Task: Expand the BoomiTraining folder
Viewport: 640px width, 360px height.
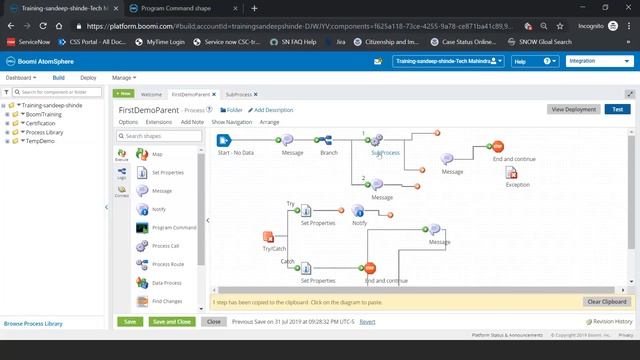Action: click(x=7, y=114)
